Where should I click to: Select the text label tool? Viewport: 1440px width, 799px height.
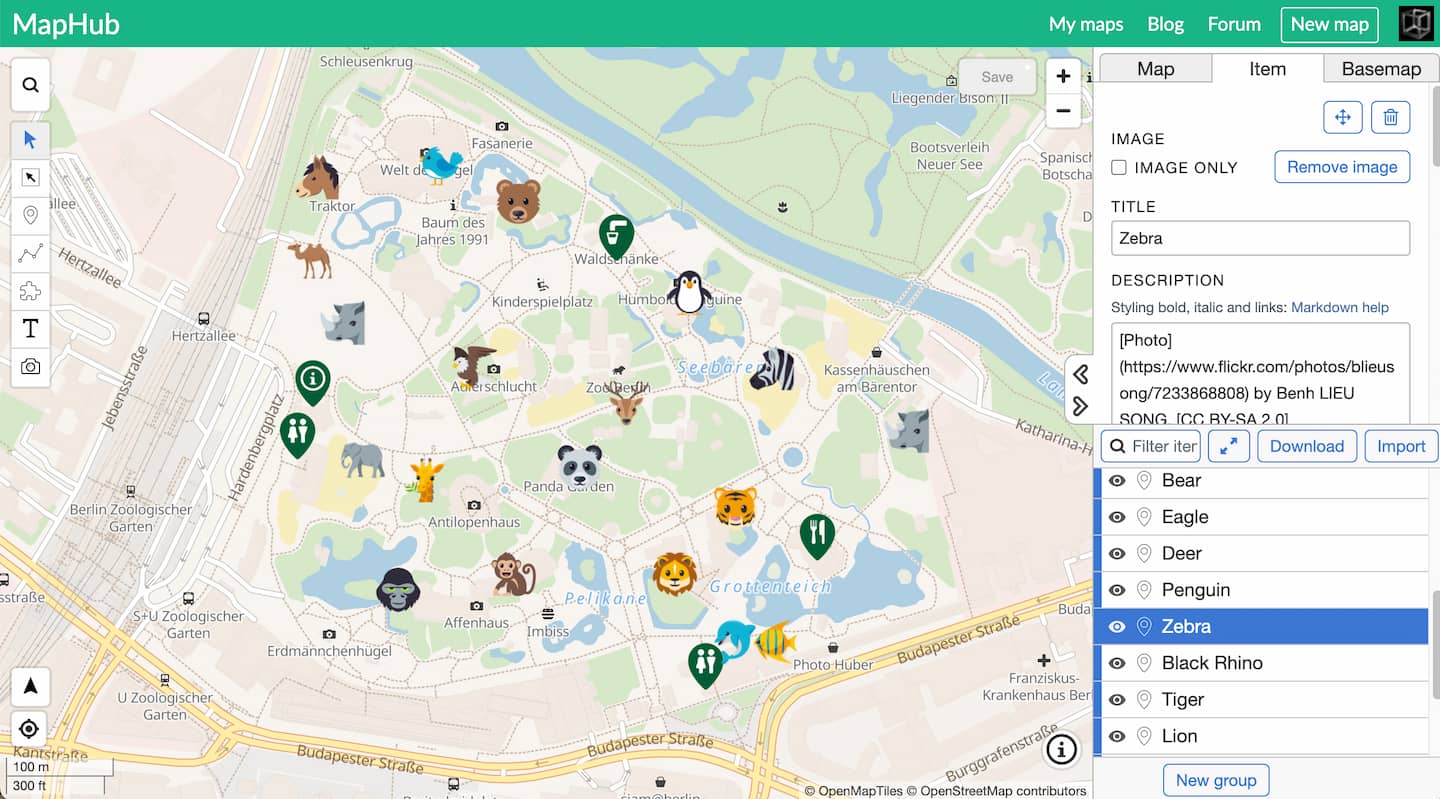tap(31, 329)
